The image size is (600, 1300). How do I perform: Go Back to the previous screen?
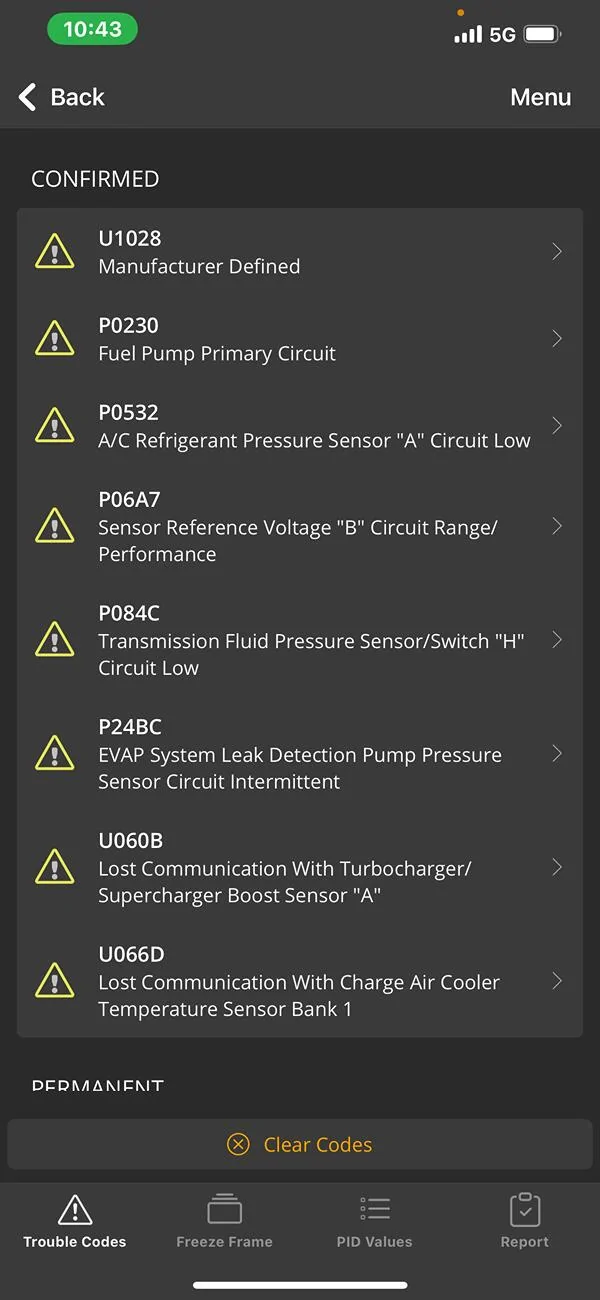point(62,97)
